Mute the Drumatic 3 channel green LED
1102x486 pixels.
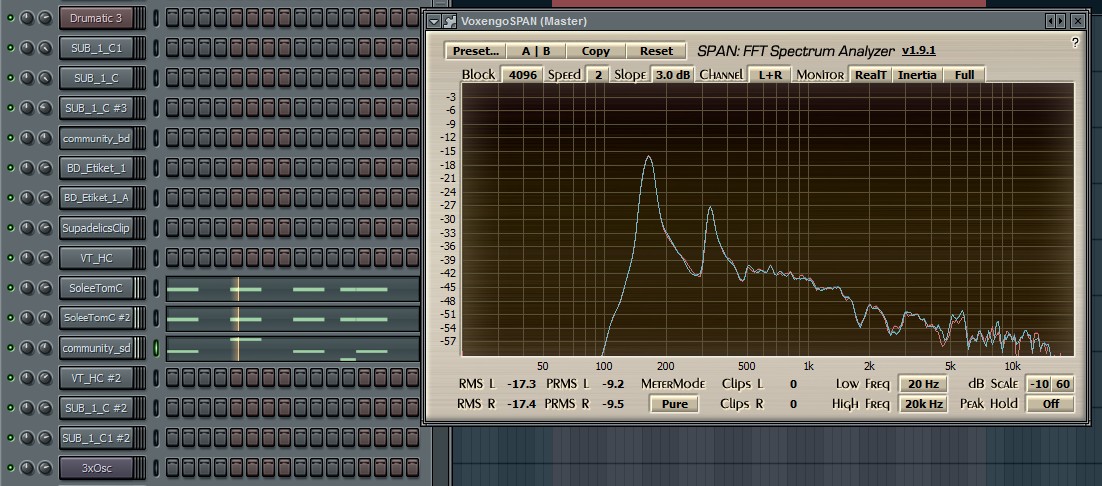click(10, 18)
